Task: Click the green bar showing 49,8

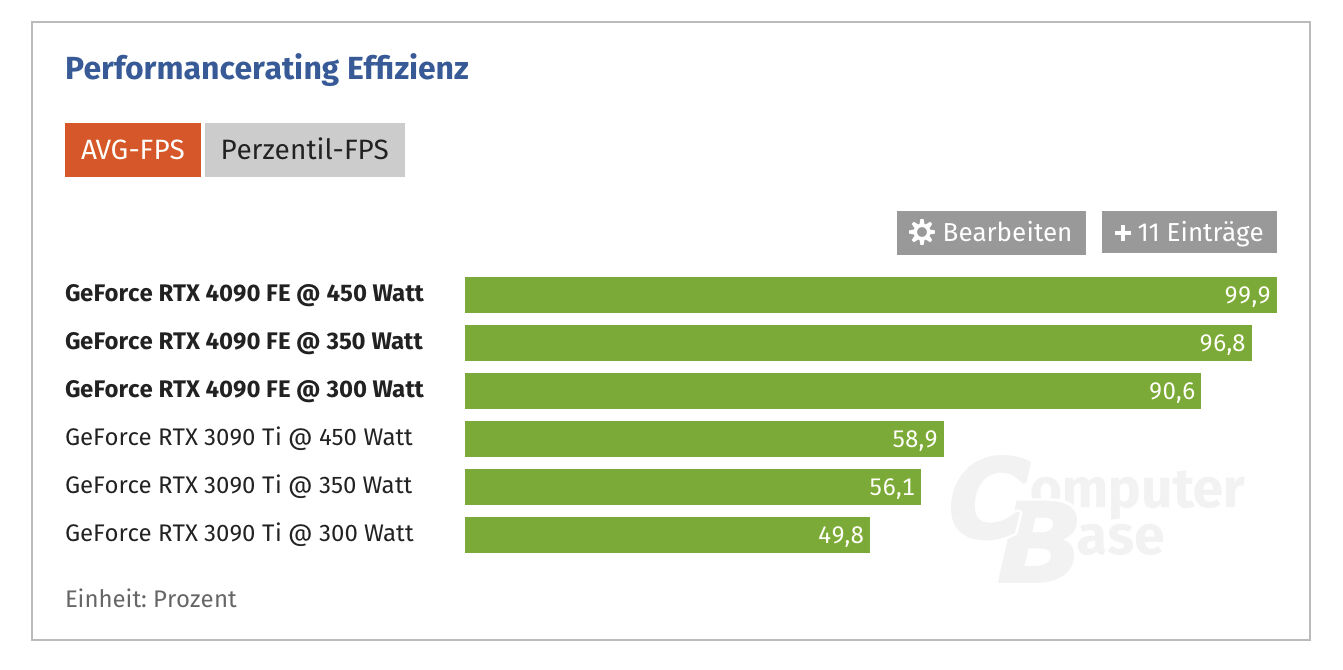Action: click(667, 535)
